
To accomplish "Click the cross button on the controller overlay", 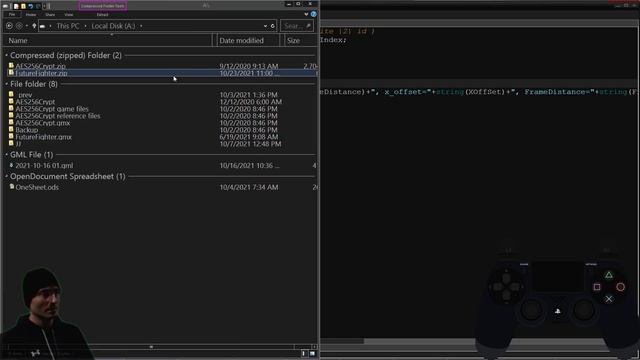I will [609, 299].
